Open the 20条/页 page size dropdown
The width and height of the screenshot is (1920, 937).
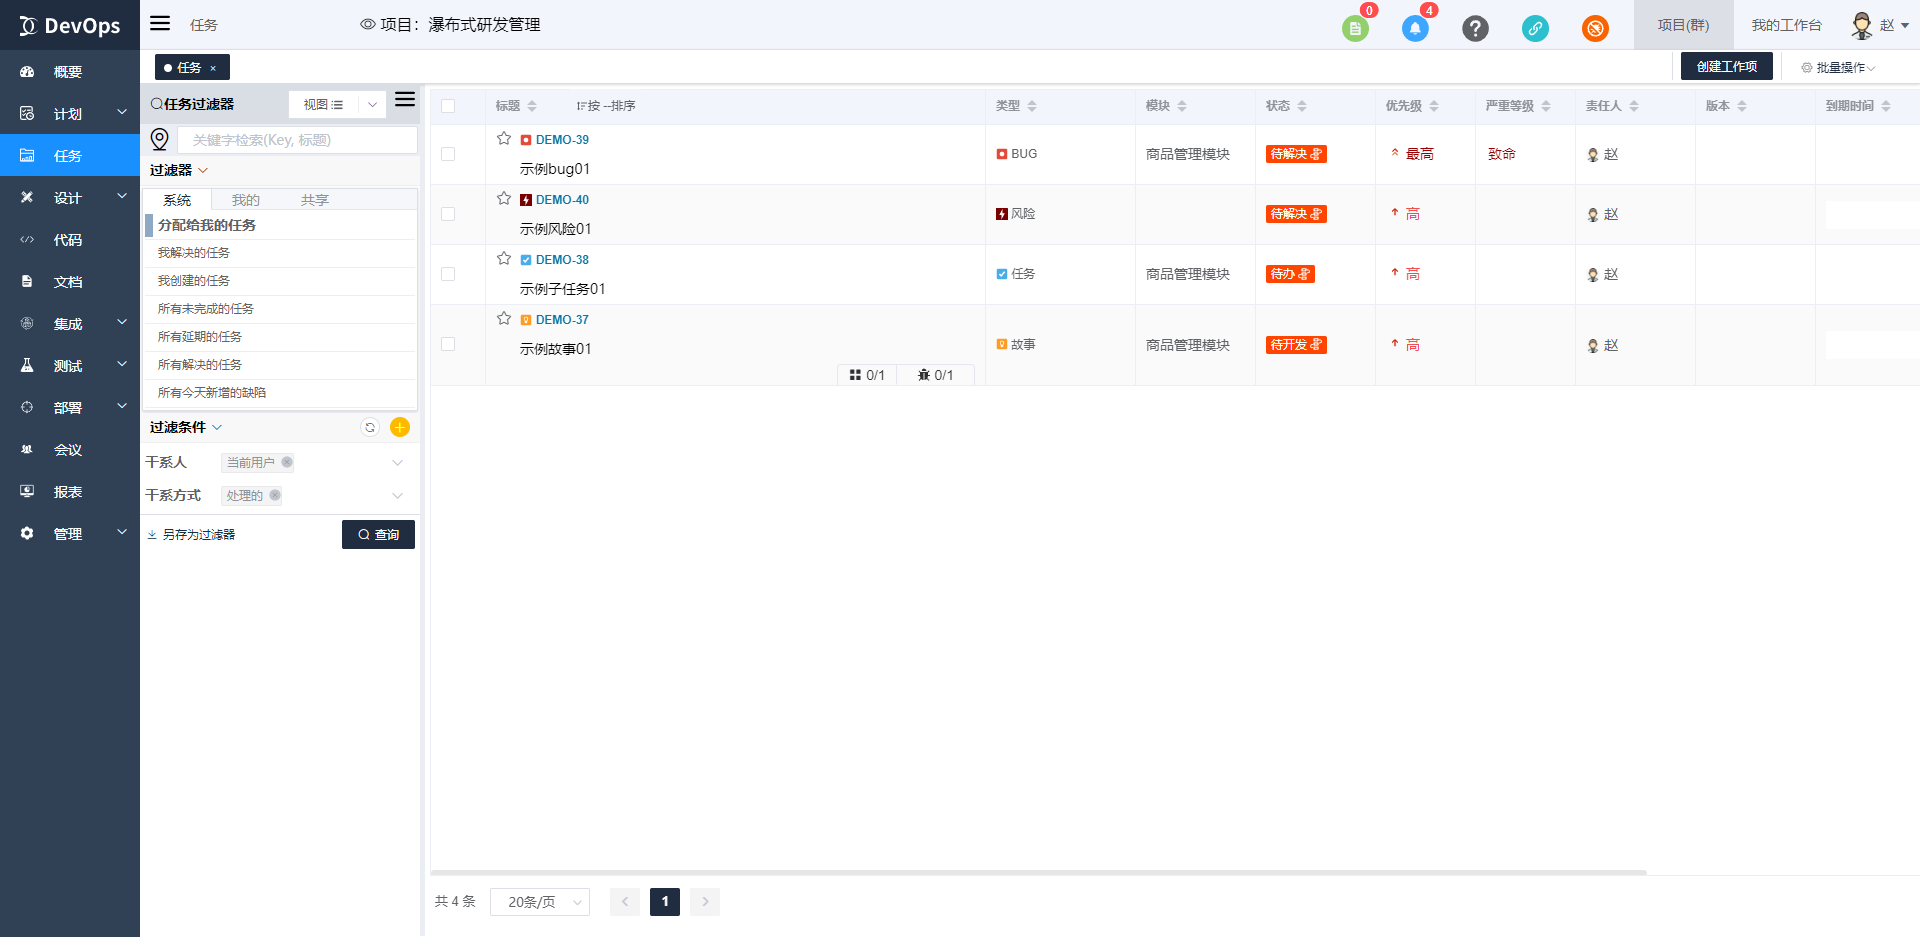(540, 902)
